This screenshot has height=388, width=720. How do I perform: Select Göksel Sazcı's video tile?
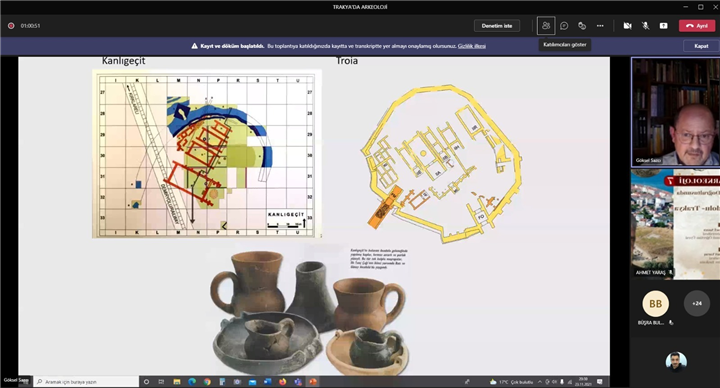point(675,112)
